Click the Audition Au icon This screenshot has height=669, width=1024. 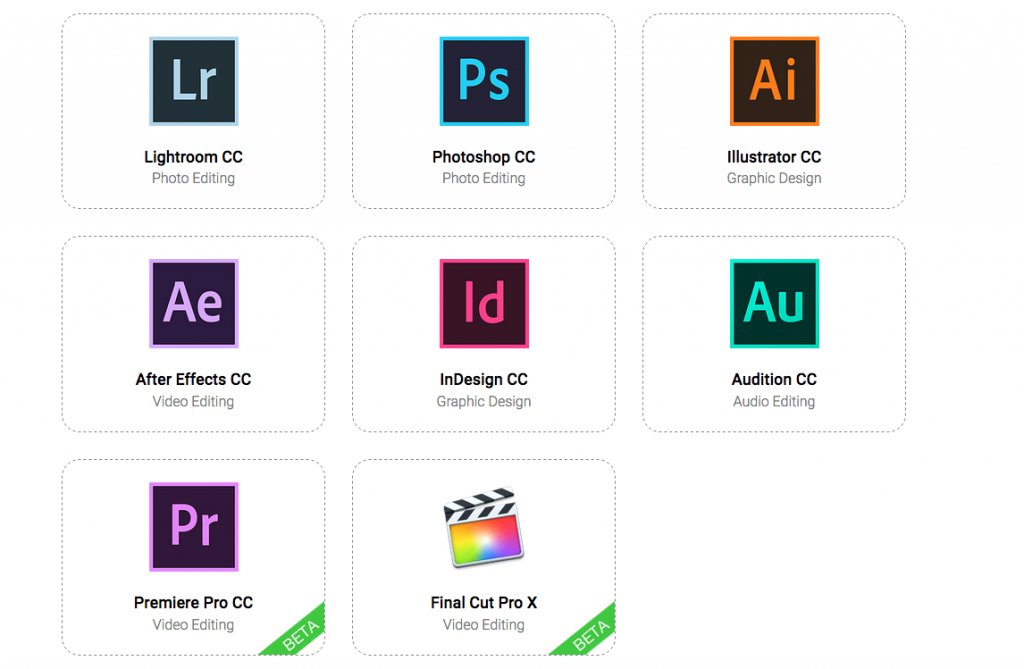(774, 304)
